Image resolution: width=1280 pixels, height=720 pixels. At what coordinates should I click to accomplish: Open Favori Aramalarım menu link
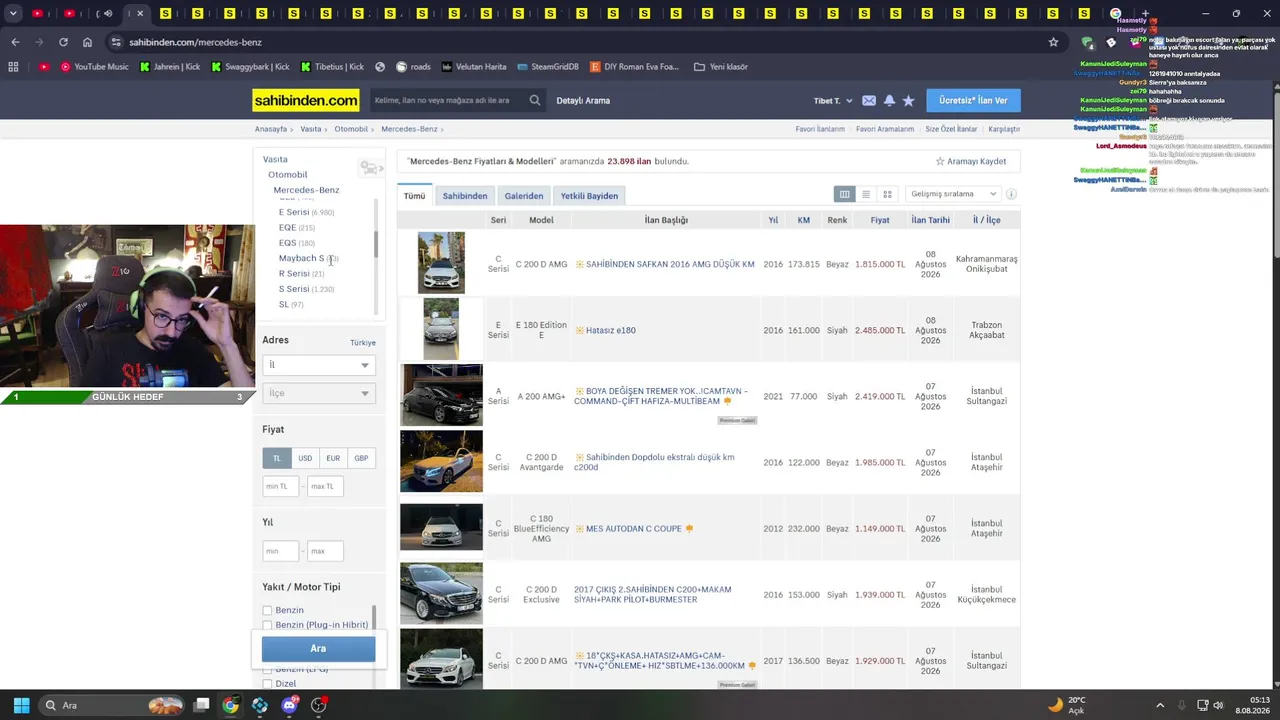pos(885,129)
